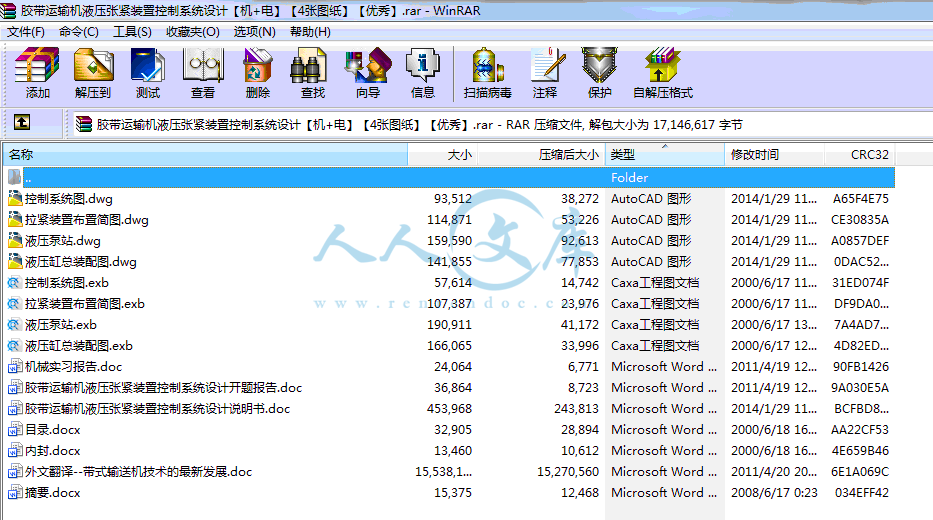Sort by 名称 column header

click(x=205, y=155)
